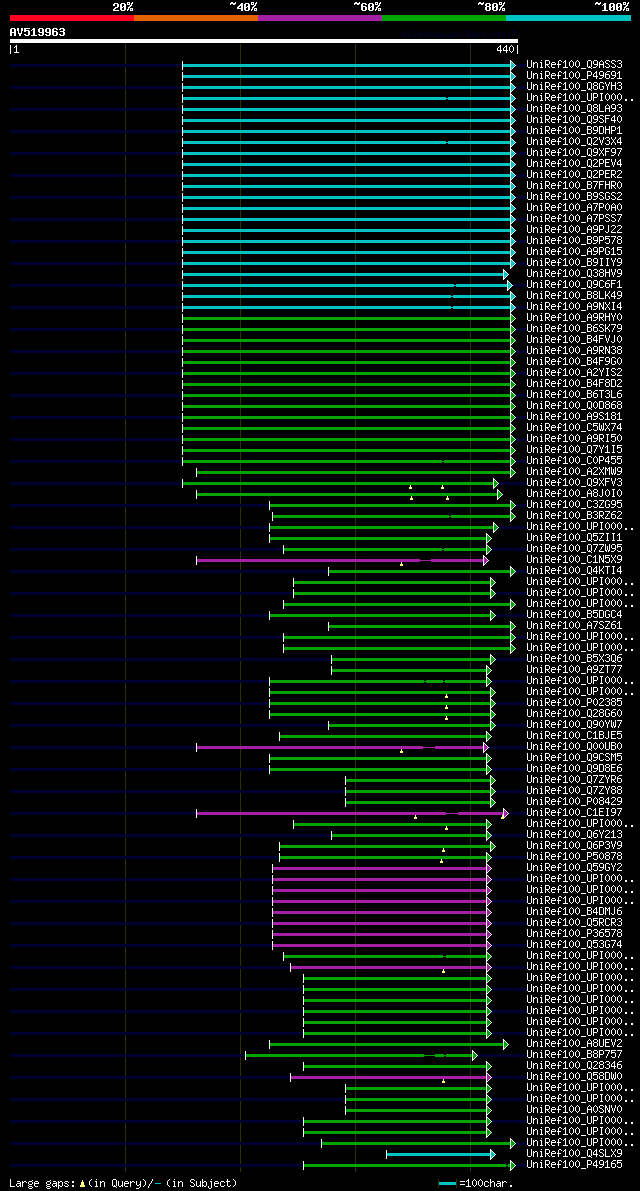This screenshot has width=640, height=1191.
Task: Click the short cyan bar for Q4SLX9
Action: [440, 1155]
